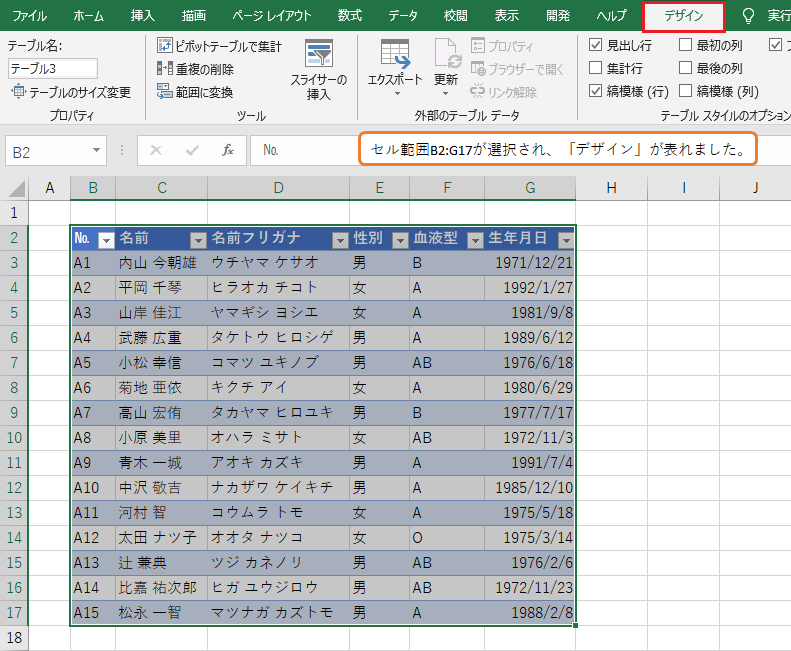Viewport: 791px width, 651px height.
Task: Click the formula bar confirm checkmark icon
Action: tap(192, 150)
